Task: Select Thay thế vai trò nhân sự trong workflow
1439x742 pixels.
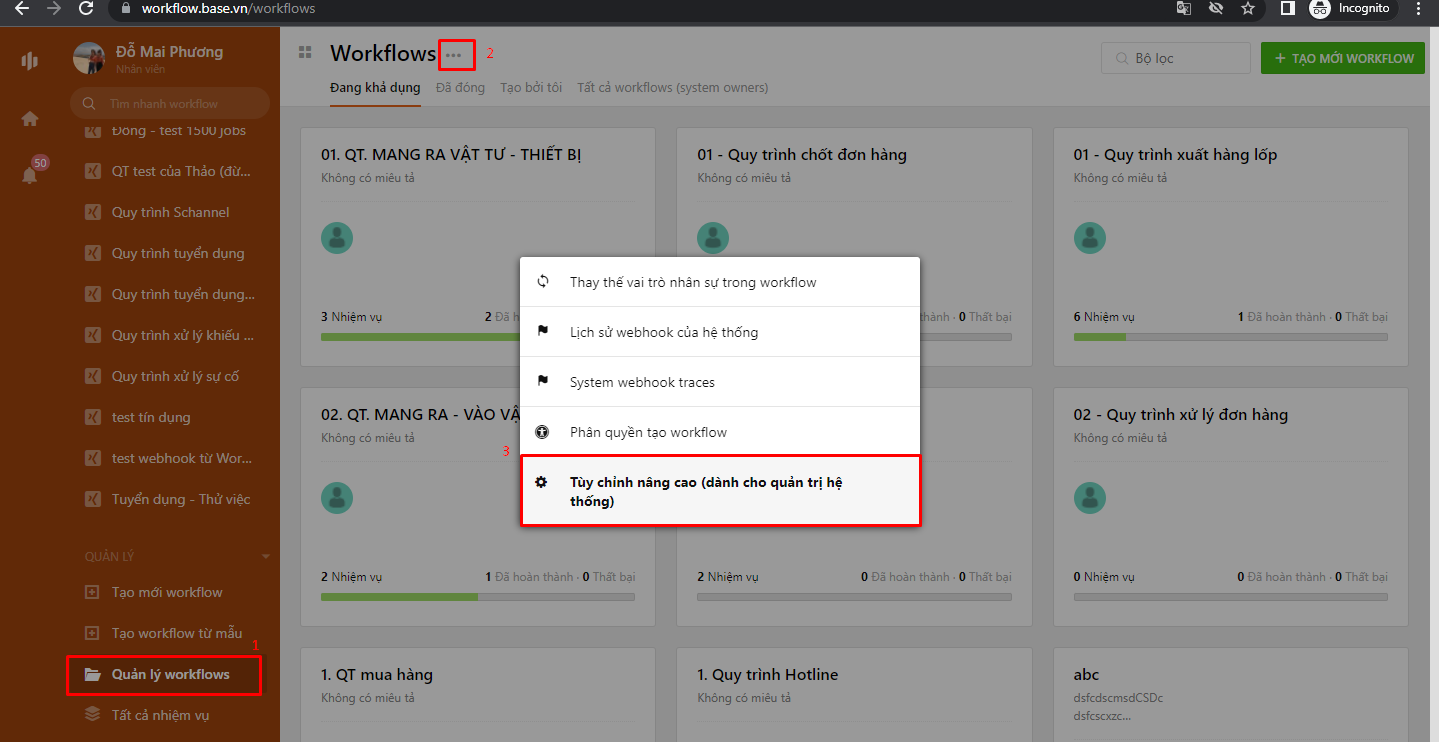Action: click(720, 282)
